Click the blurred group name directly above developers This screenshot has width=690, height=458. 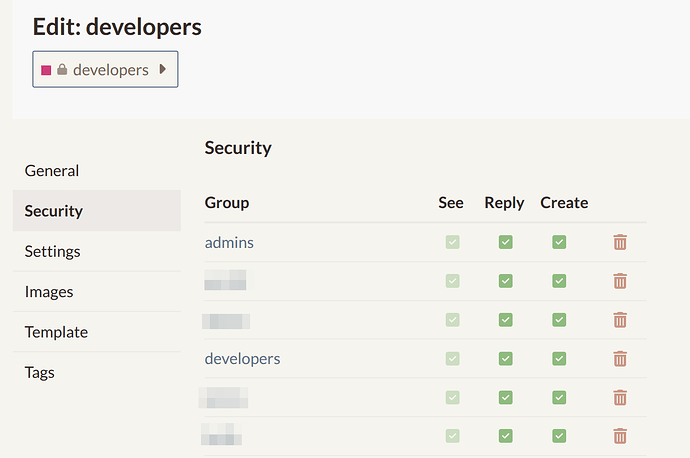tap(226, 321)
